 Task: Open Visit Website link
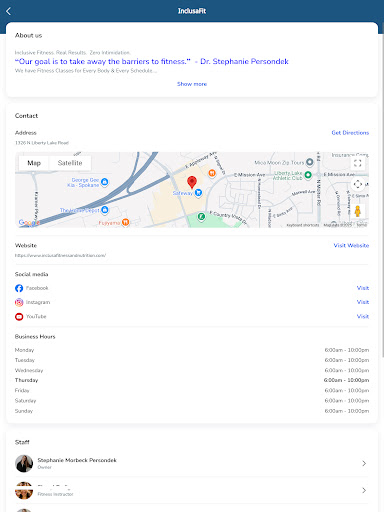pyautogui.click(x=351, y=245)
